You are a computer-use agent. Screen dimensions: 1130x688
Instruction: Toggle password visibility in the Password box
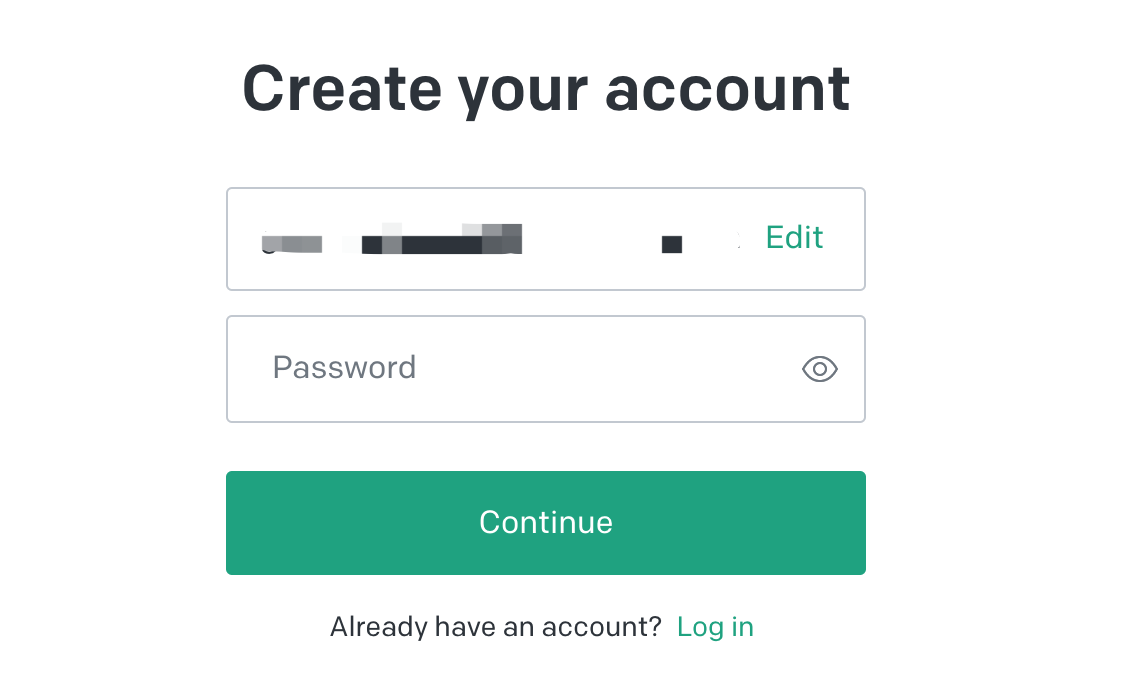(x=819, y=369)
